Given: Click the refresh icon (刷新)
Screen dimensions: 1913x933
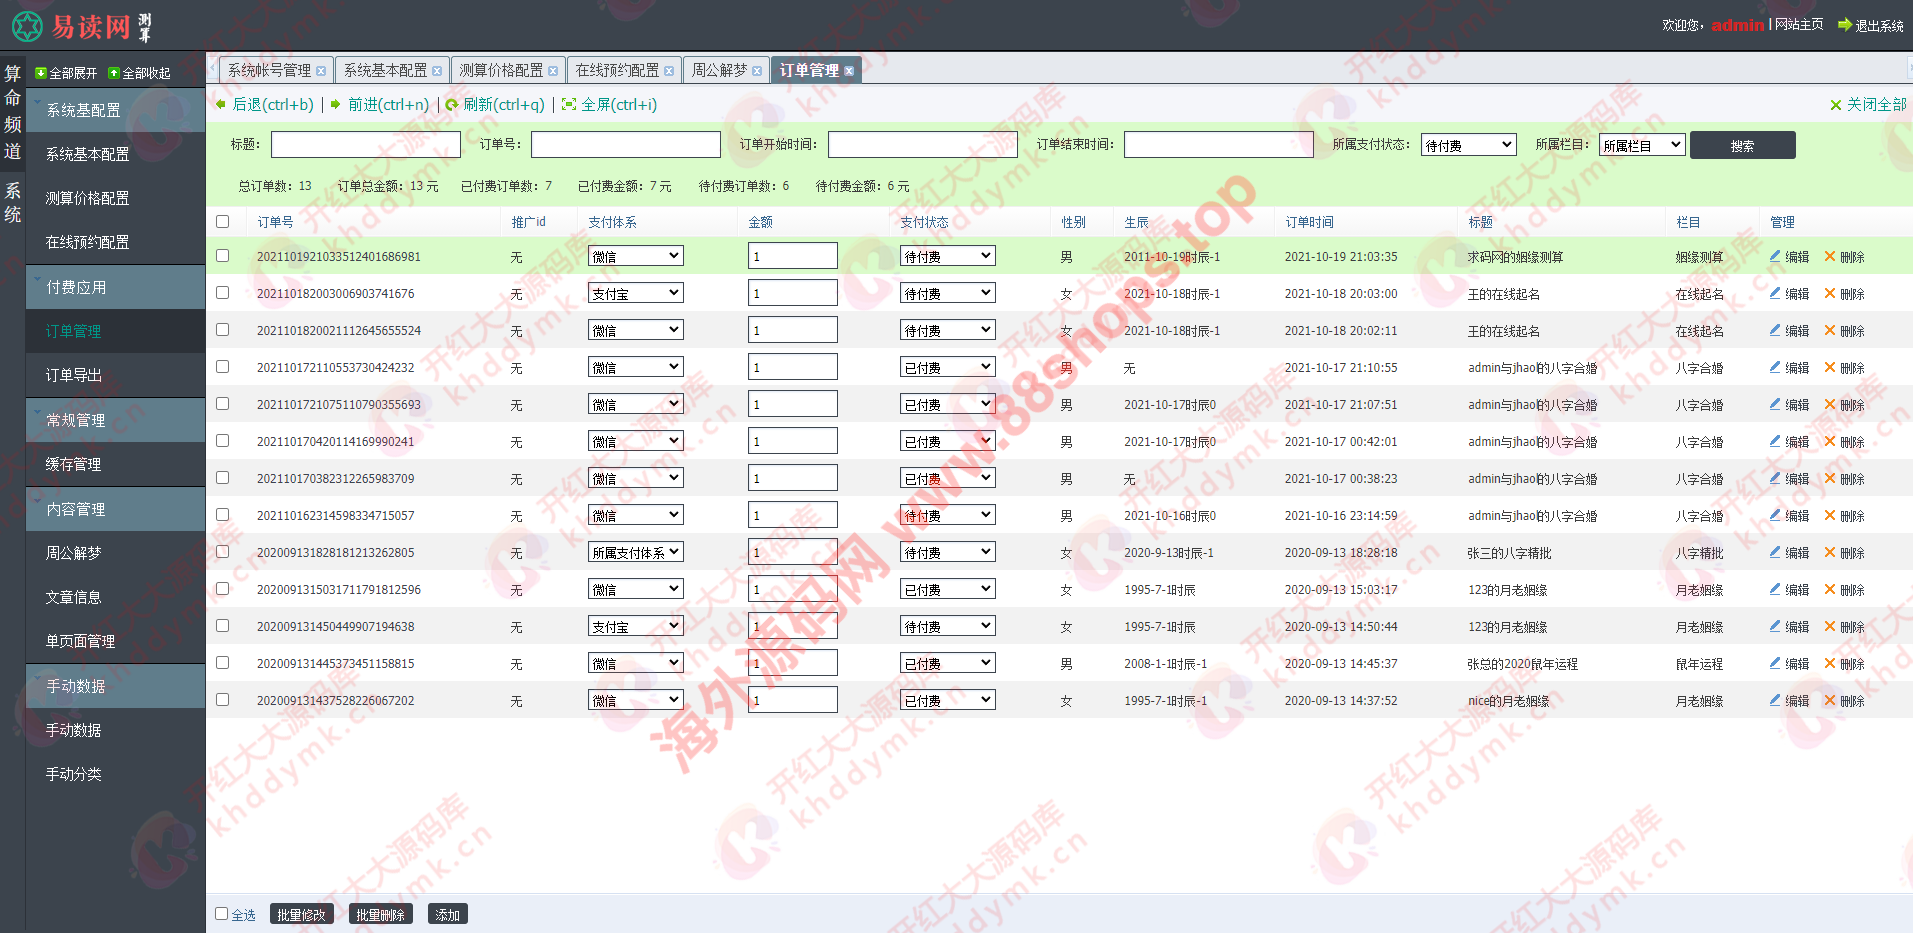Looking at the screenshot, I should click(452, 105).
